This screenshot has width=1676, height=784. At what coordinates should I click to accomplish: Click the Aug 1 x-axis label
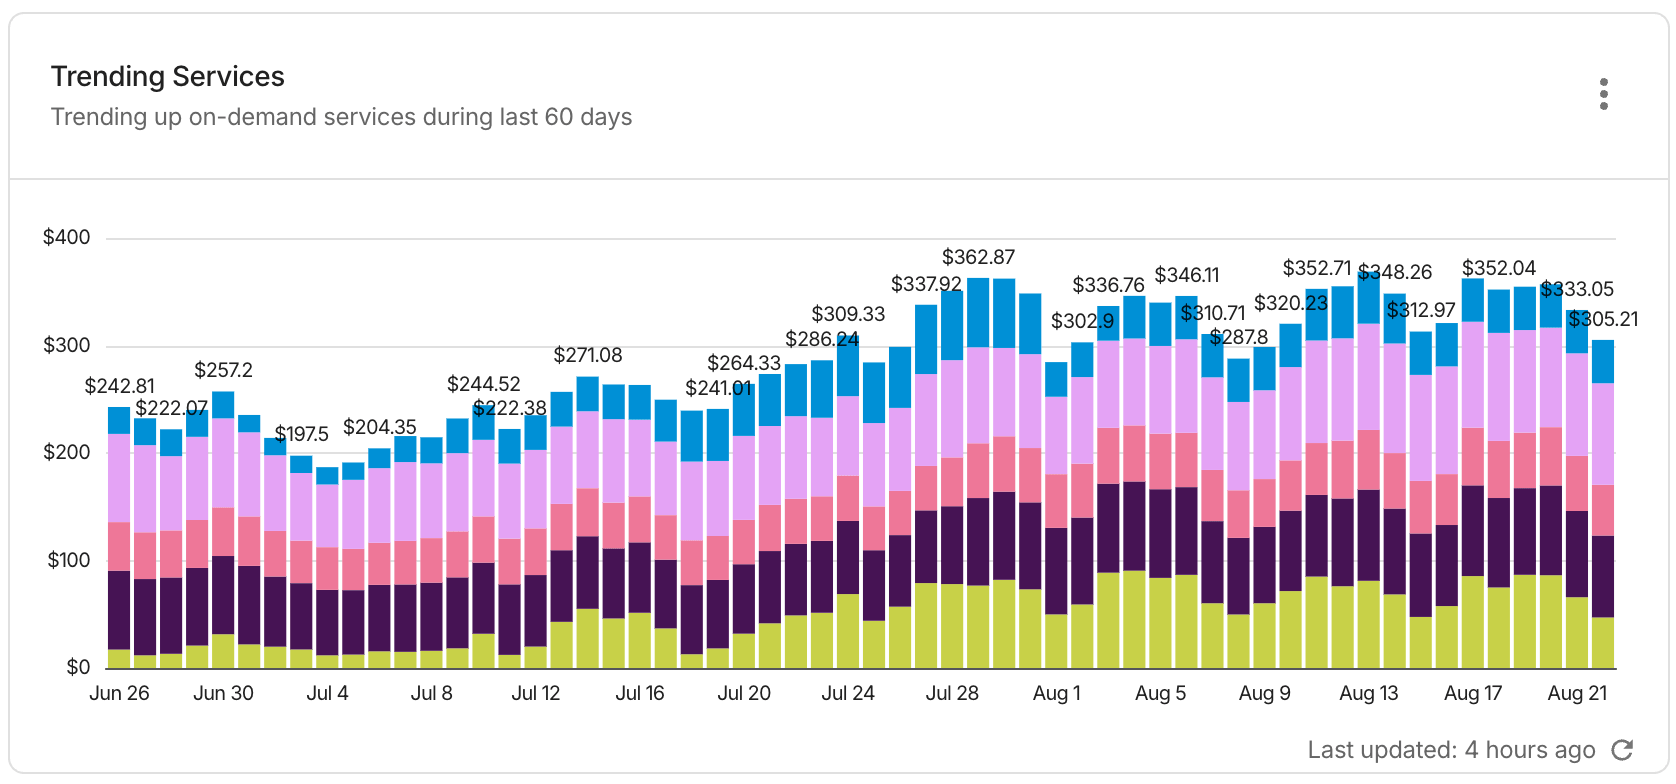pos(1056,693)
